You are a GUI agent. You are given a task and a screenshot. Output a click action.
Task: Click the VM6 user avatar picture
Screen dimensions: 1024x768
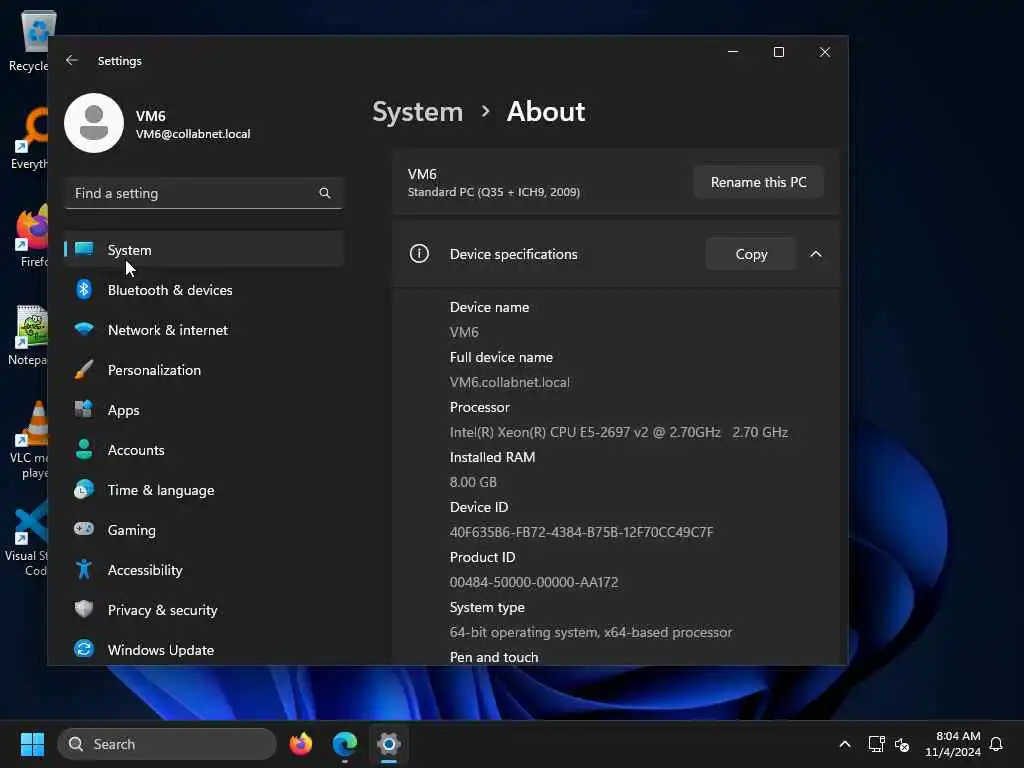click(x=94, y=123)
